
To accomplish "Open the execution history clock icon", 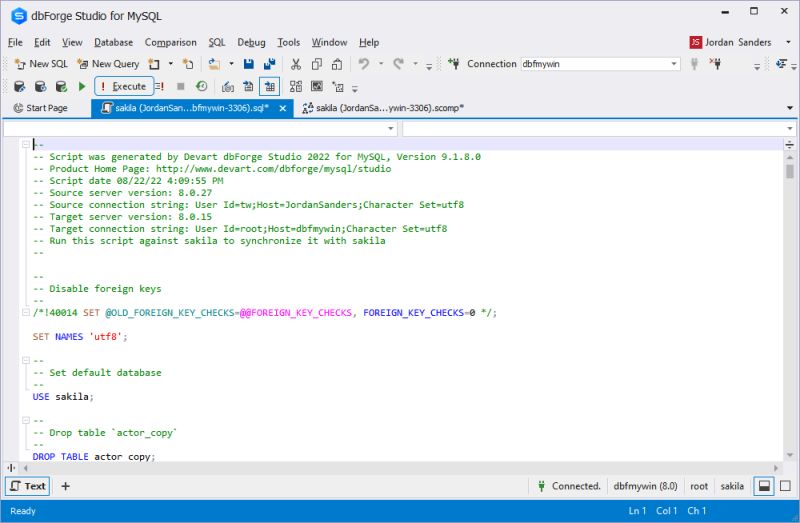I will pos(202,86).
